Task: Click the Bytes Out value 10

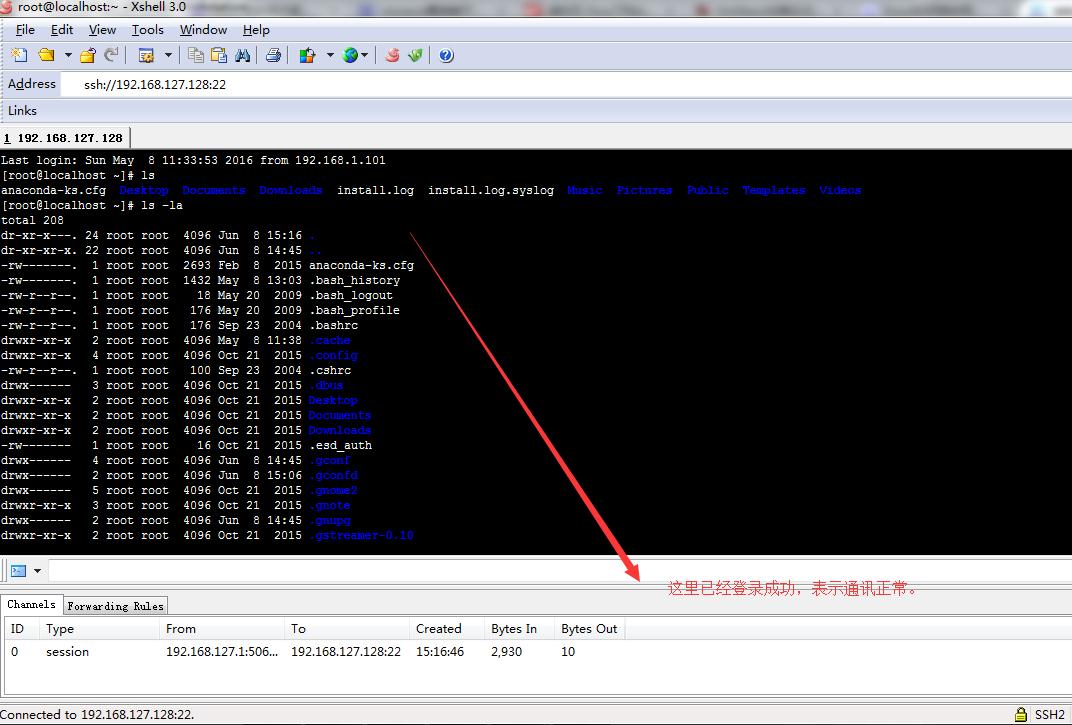Action: click(x=568, y=652)
